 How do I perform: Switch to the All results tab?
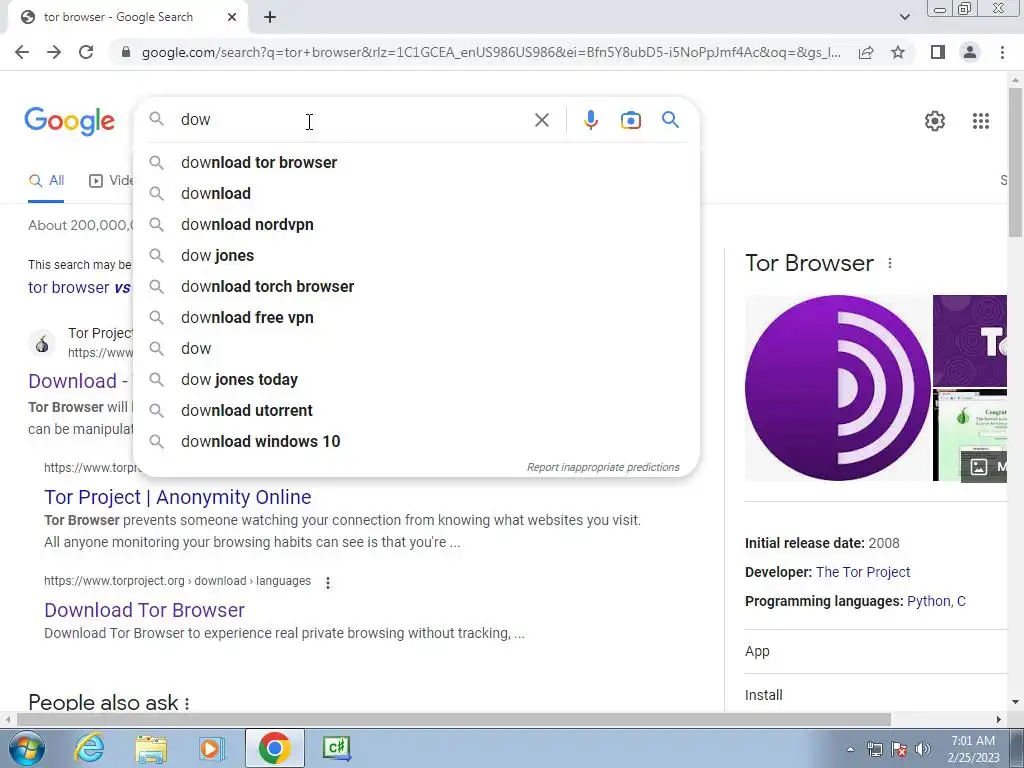(46, 180)
